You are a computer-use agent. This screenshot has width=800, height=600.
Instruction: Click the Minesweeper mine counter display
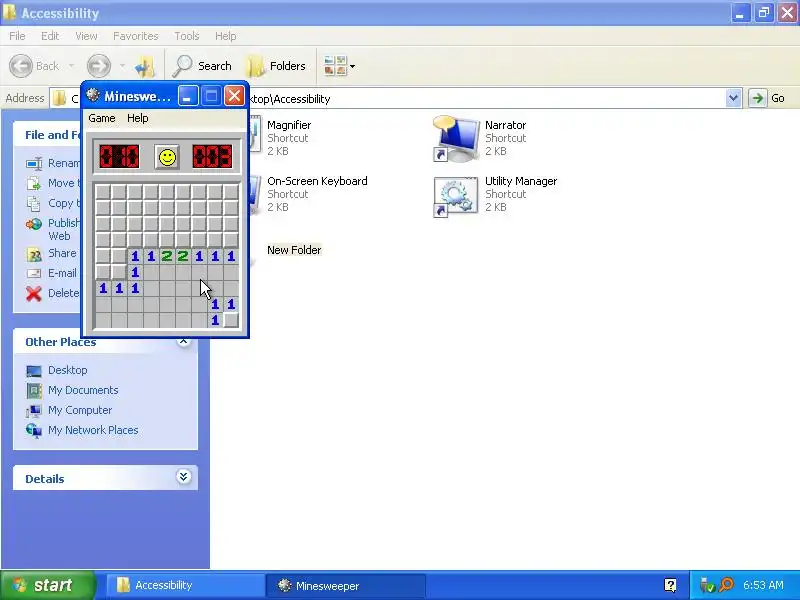point(119,157)
